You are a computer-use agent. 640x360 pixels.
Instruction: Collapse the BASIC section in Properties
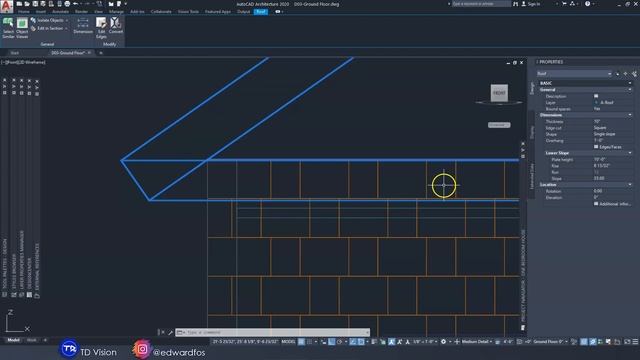(x=630, y=83)
